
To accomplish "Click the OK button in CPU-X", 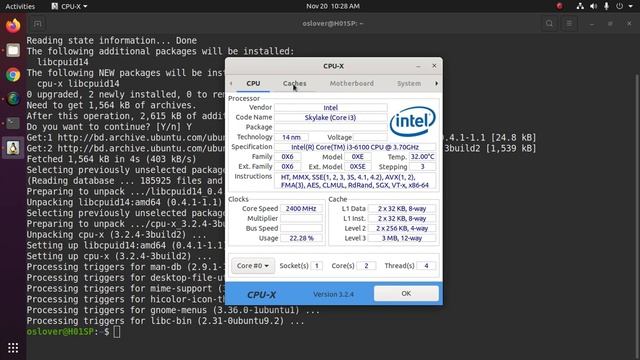I will [x=406, y=293].
